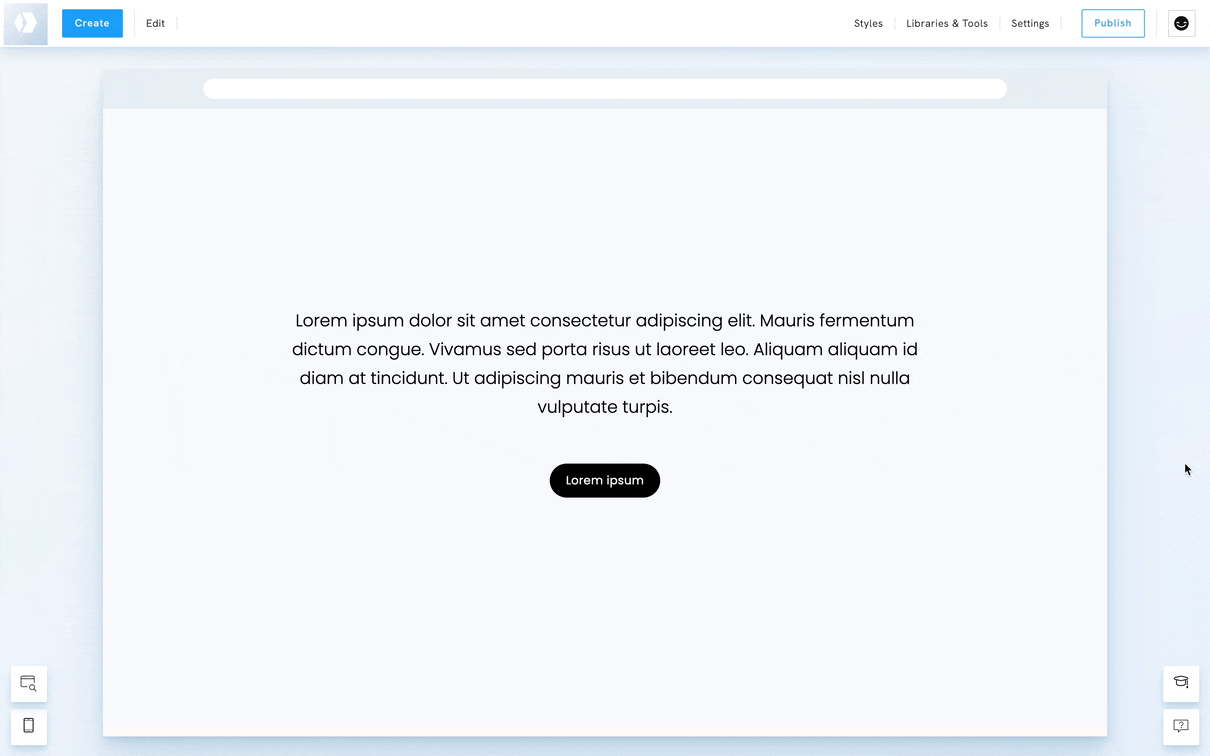Open the Edit menu
Image resolution: width=1210 pixels, height=756 pixels.
point(155,23)
